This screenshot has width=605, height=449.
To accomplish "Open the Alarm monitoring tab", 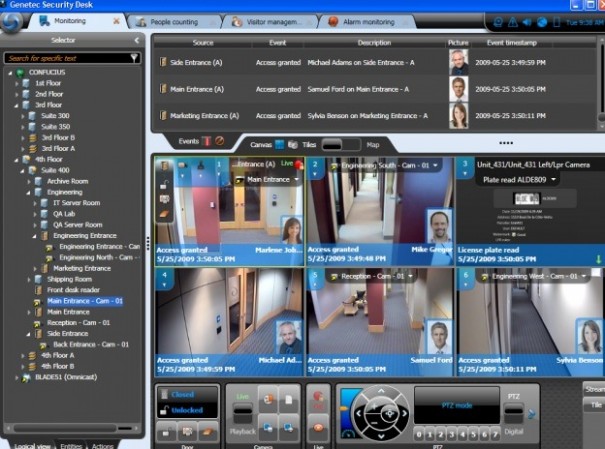I will pos(365,20).
